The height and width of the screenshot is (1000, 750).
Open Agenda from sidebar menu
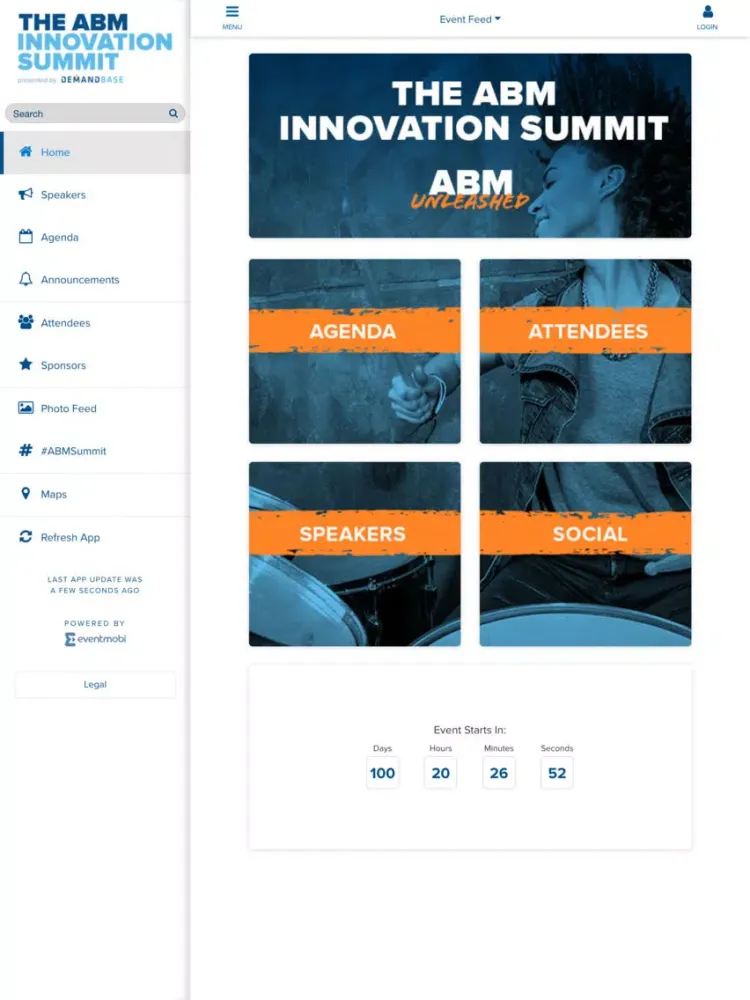95,237
